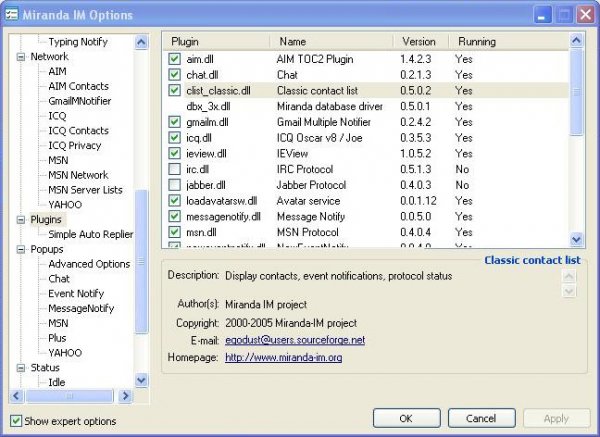Uncheck the aim.dll plugin checkbox

pos(174,59)
